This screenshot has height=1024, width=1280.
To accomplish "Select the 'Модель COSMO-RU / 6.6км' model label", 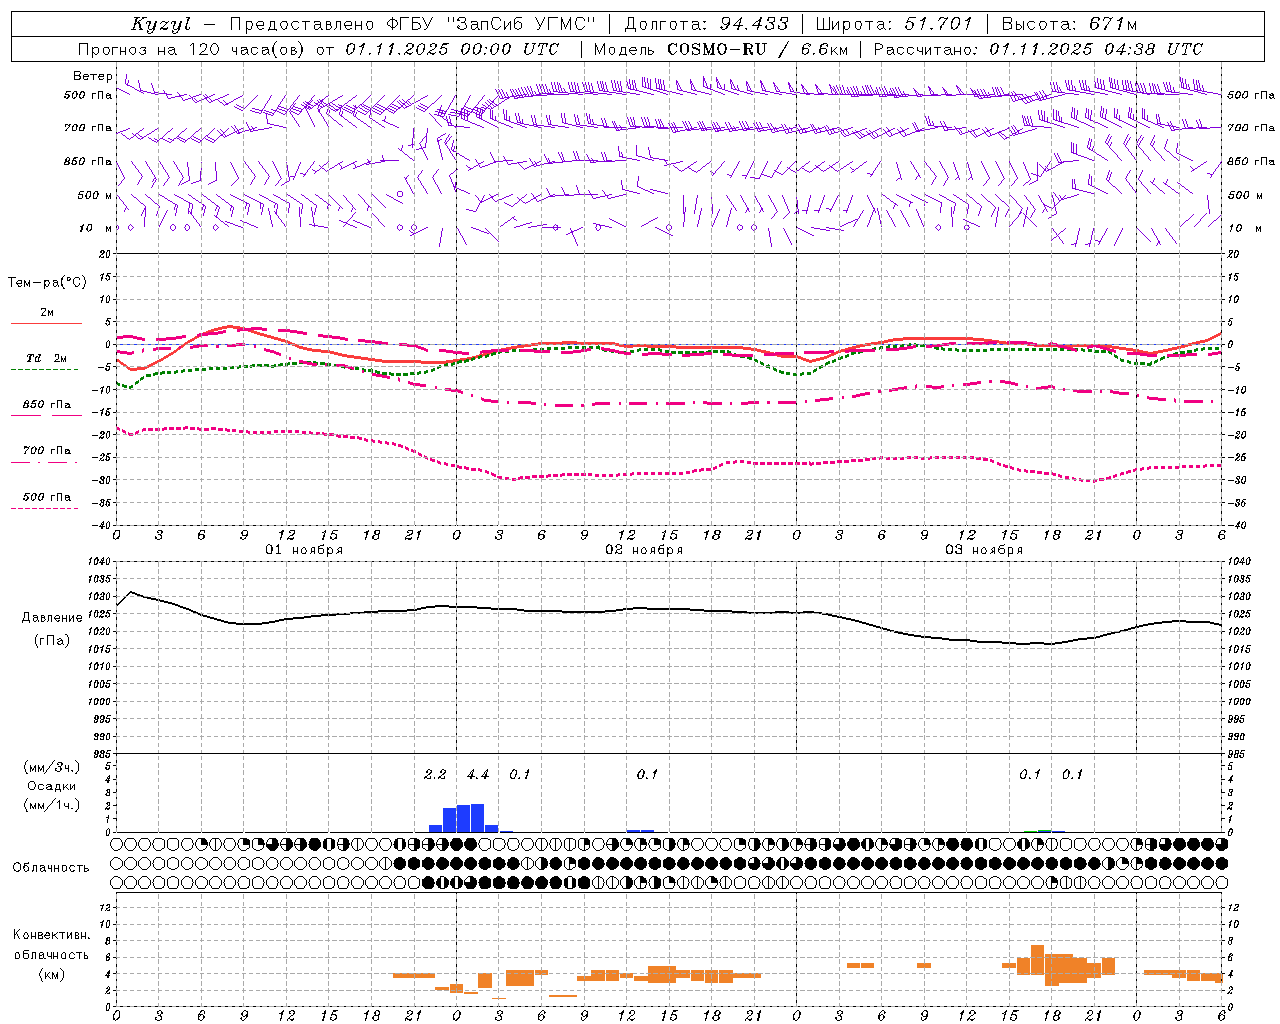I will pyautogui.click(x=720, y=49).
